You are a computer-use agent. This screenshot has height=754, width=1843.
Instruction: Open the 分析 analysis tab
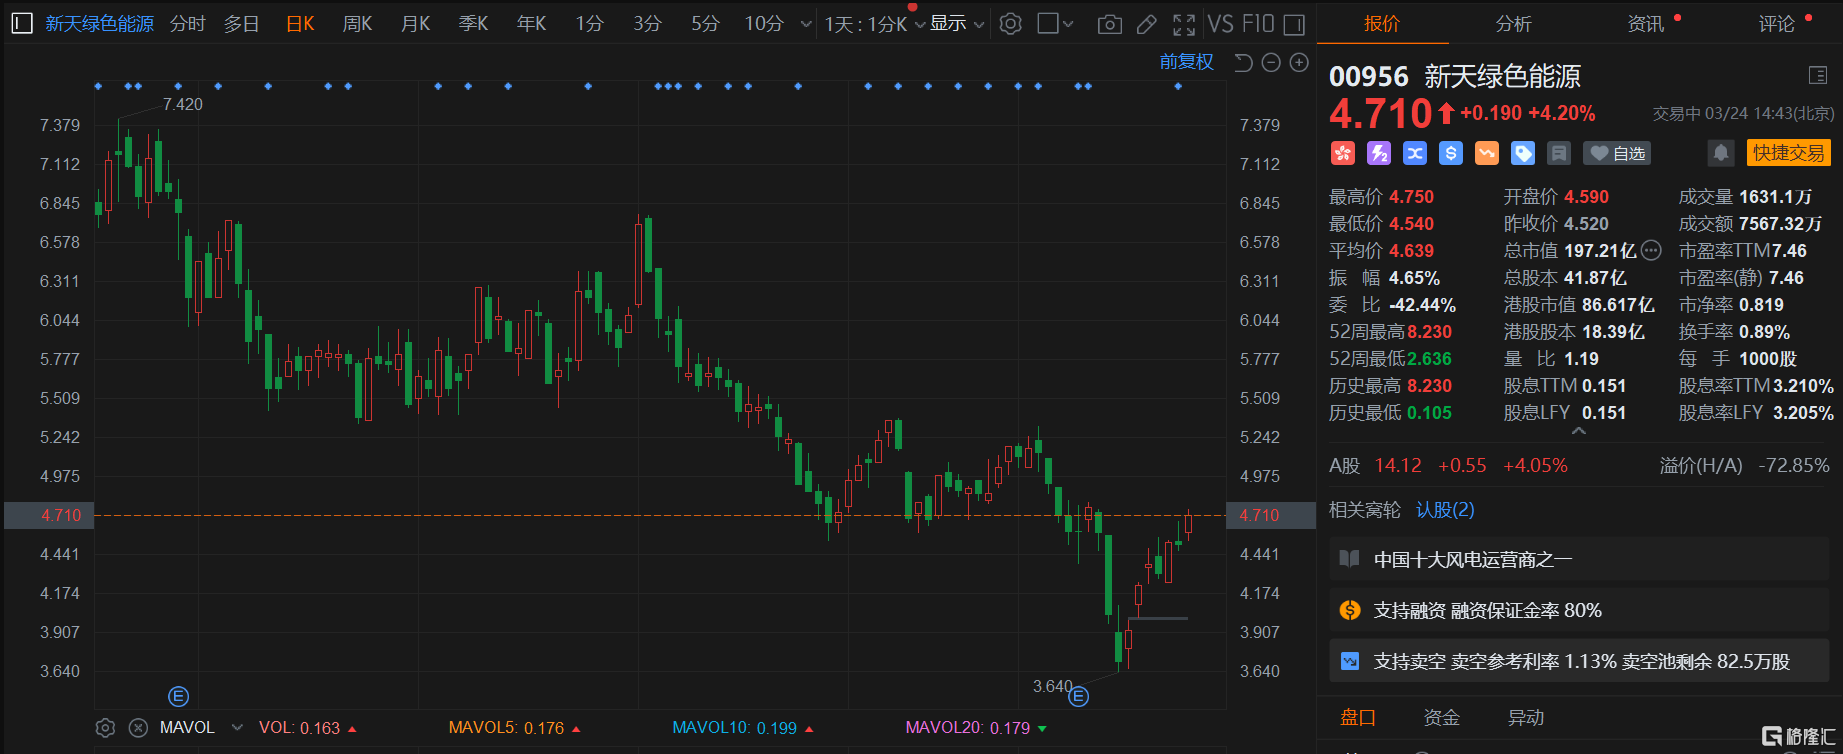[x=1513, y=23]
